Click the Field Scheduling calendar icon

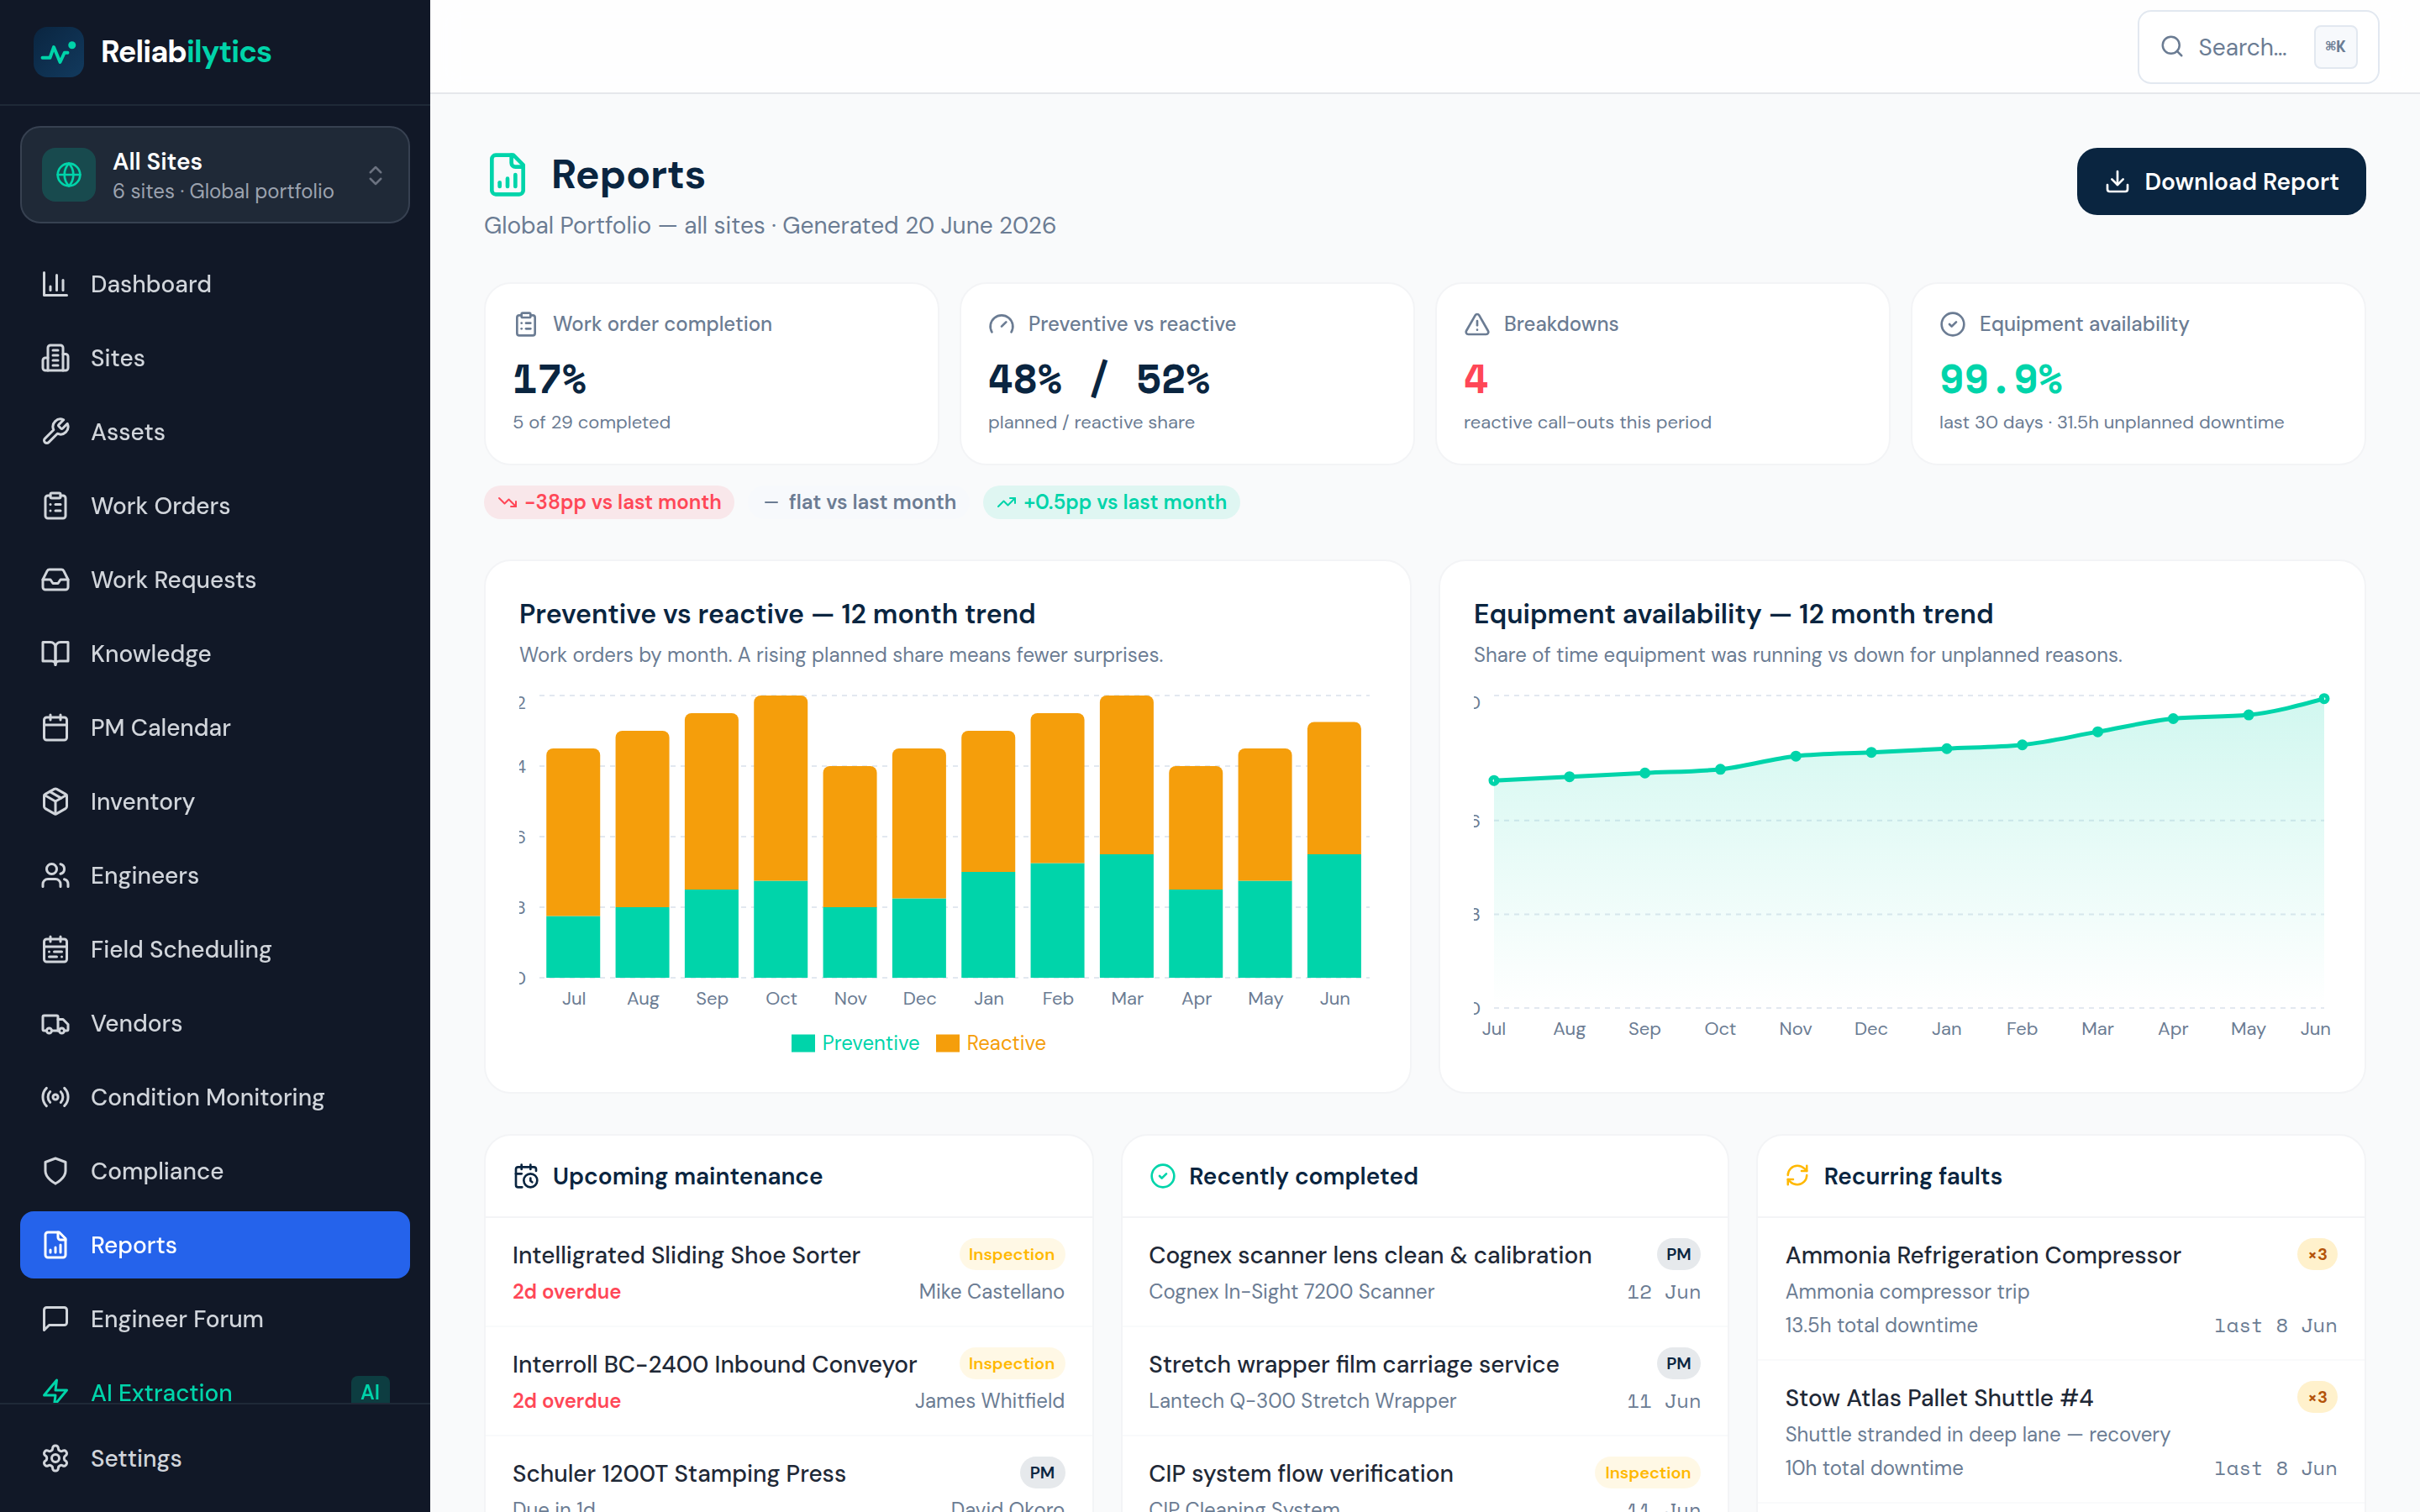click(x=55, y=950)
